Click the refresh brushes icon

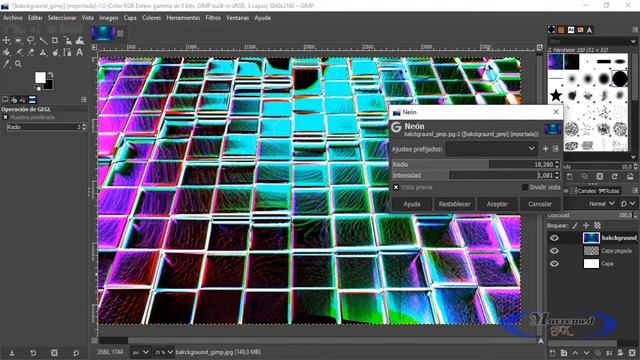(x=615, y=176)
